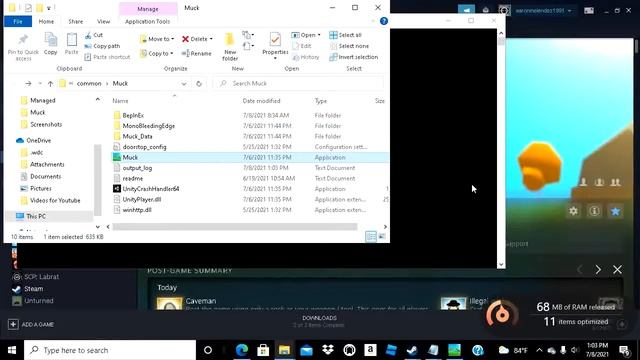Open File Explorer Help icon
Image resolution: width=640 pixels, height=360 pixels.
click(x=384, y=21)
